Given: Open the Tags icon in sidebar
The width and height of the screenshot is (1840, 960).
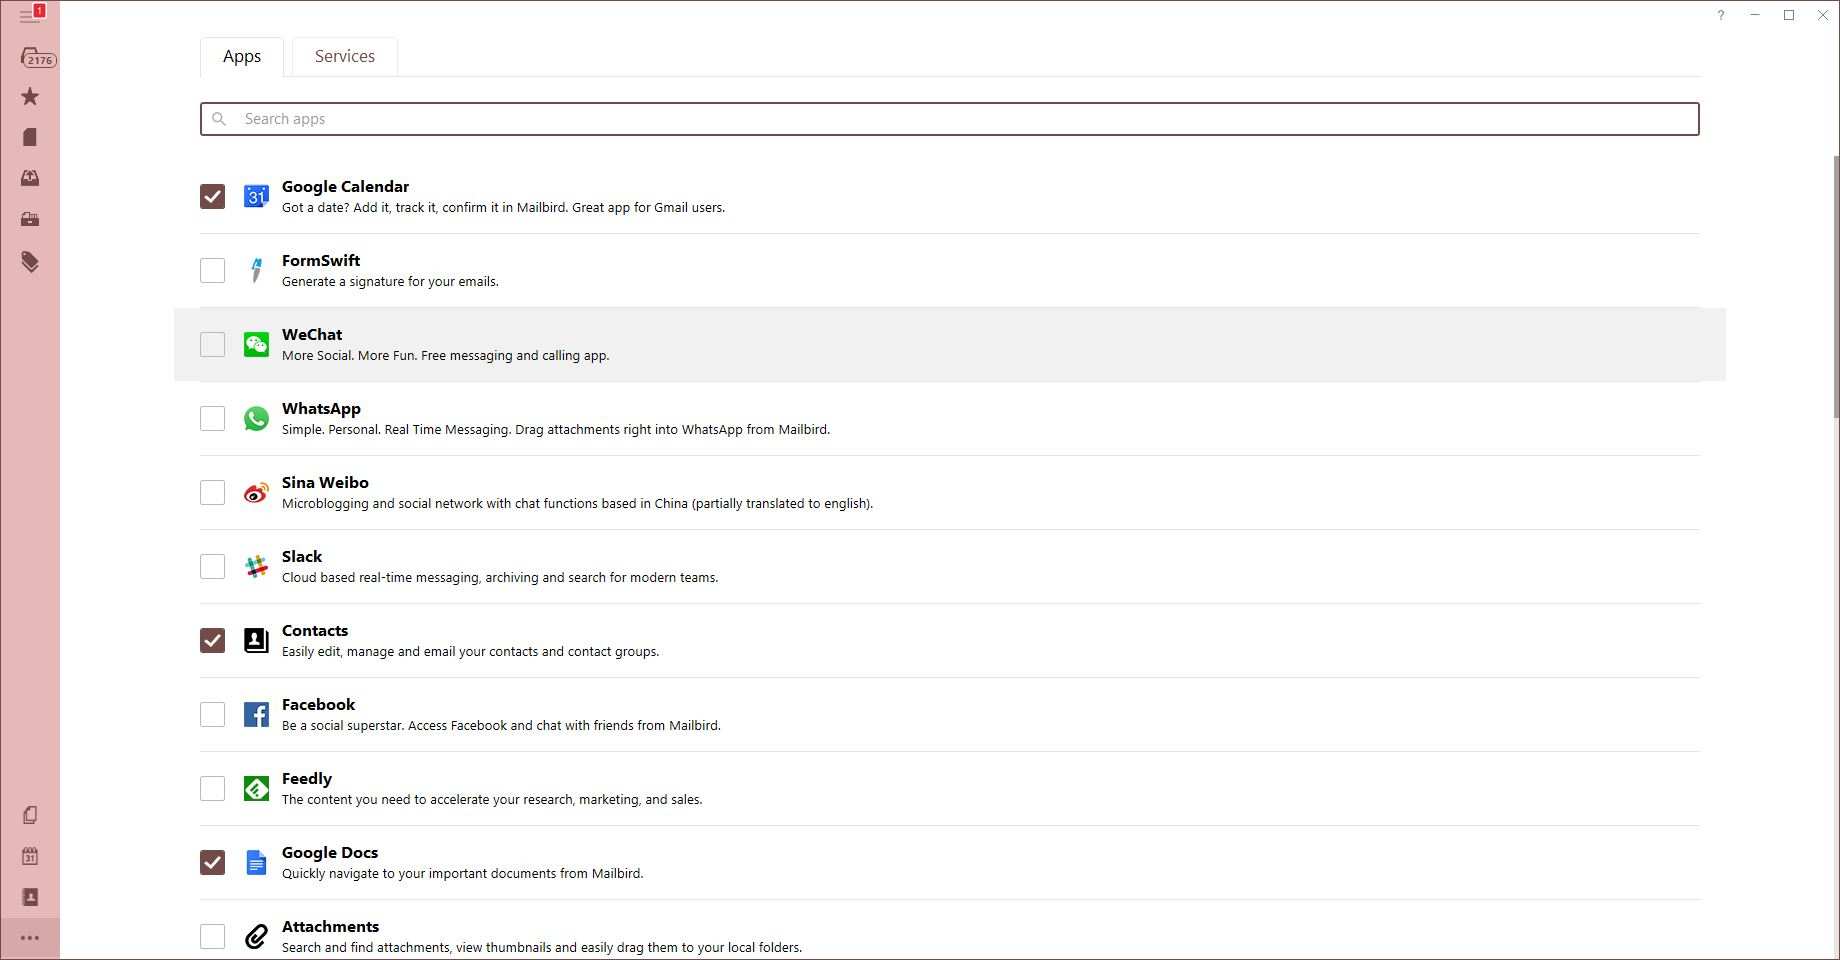Looking at the screenshot, I should pyautogui.click(x=30, y=262).
